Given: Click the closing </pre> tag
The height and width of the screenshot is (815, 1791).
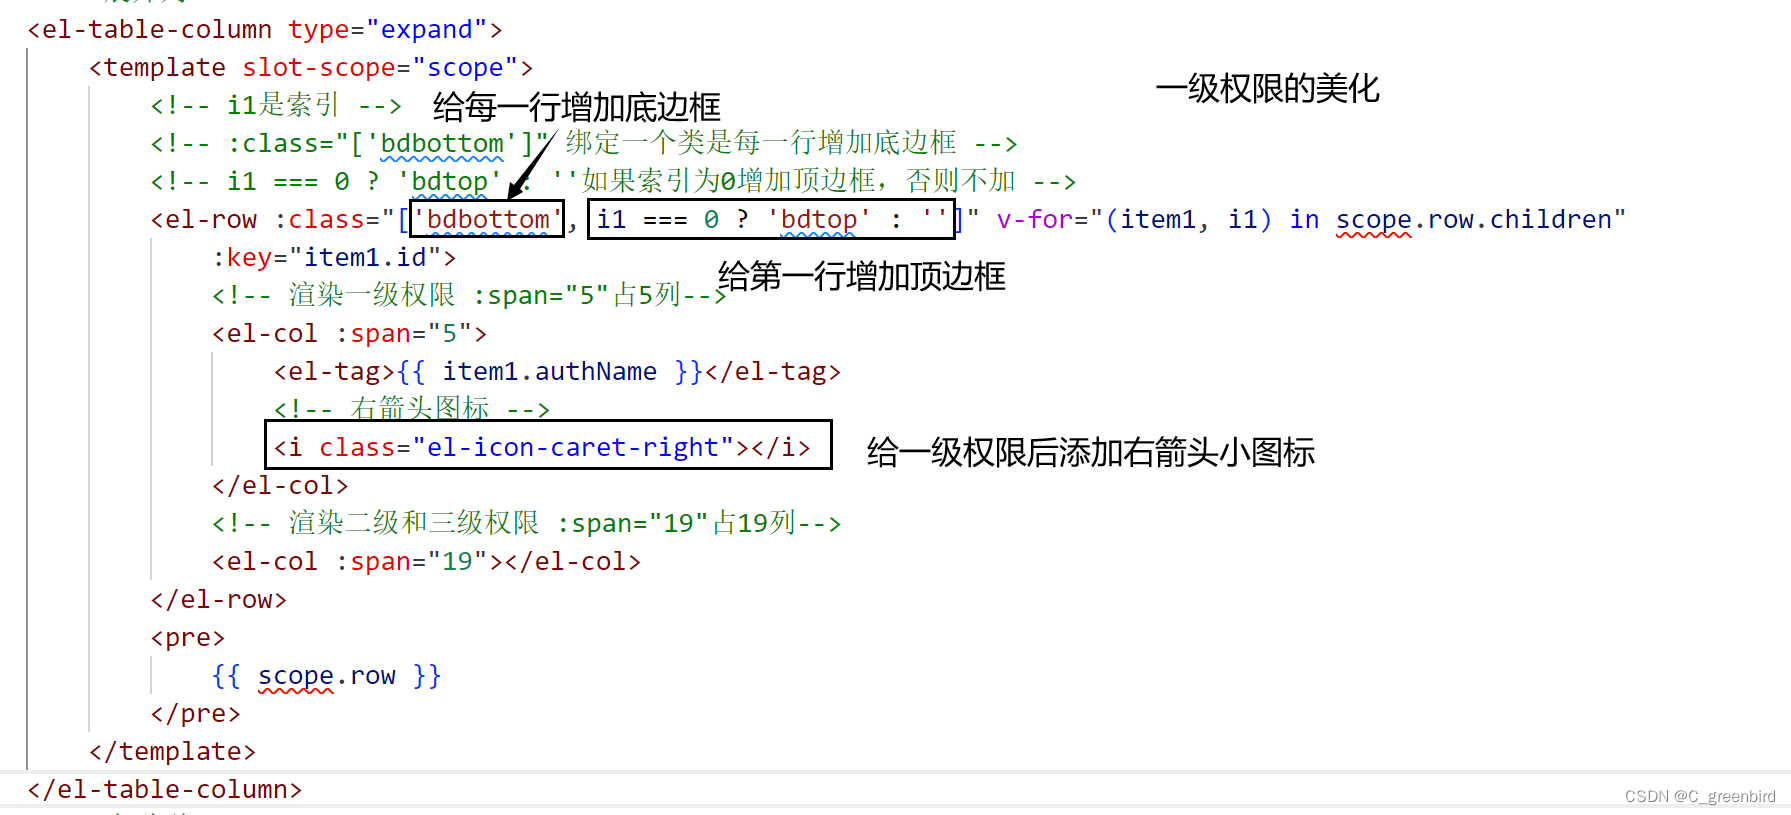Looking at the screenshot, I should coord(195,713).
